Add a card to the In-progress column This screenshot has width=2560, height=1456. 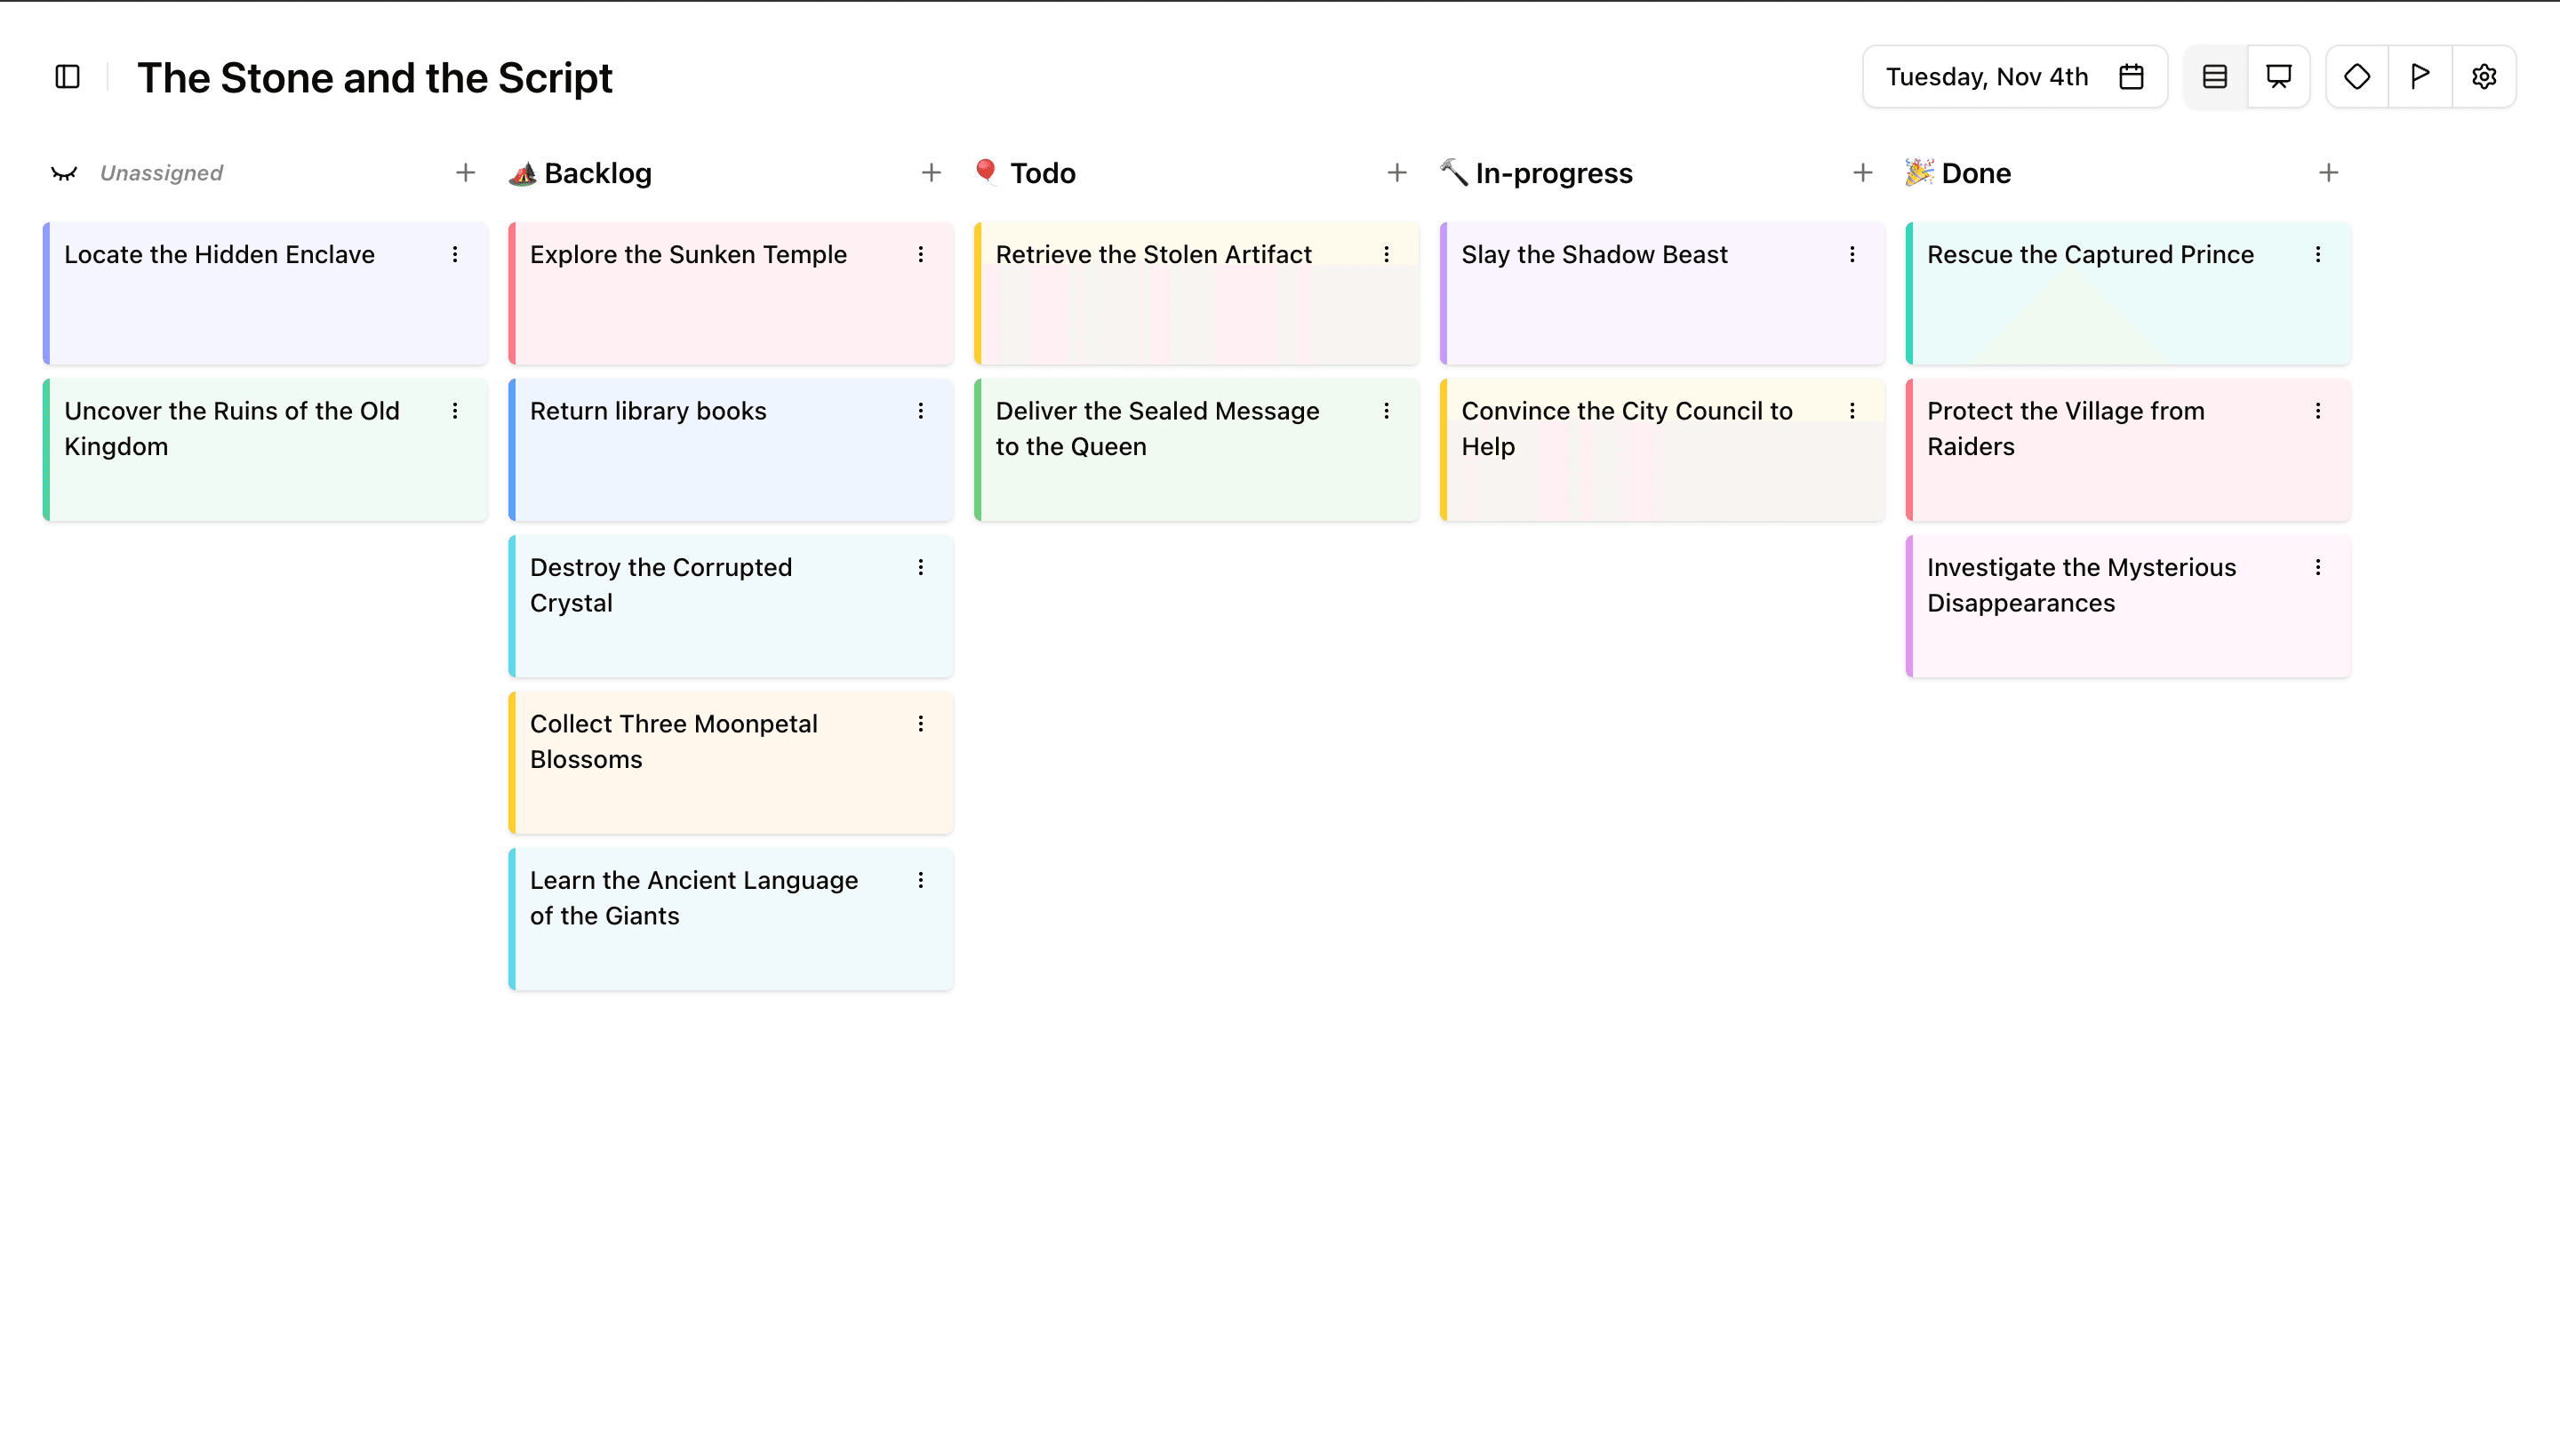pyautogui.click(x=1862, y=173)
